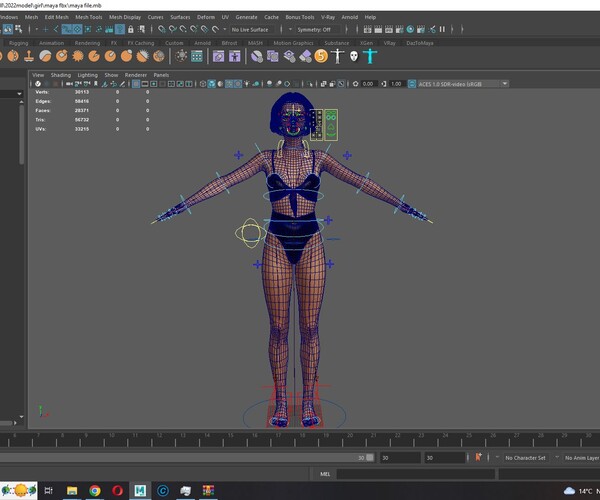The width and height of the screenshot is (600, 500).
Task: Click the Maya icon in the taskbar
Action: pos(140,490)
